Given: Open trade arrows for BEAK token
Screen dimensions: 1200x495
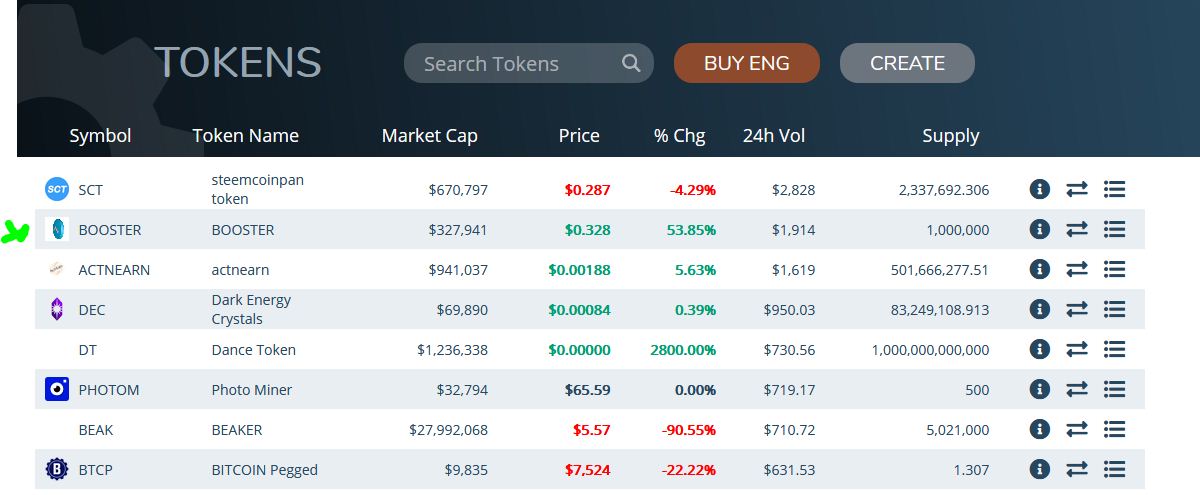Looking at the screenshot, I should point(1077,429).
